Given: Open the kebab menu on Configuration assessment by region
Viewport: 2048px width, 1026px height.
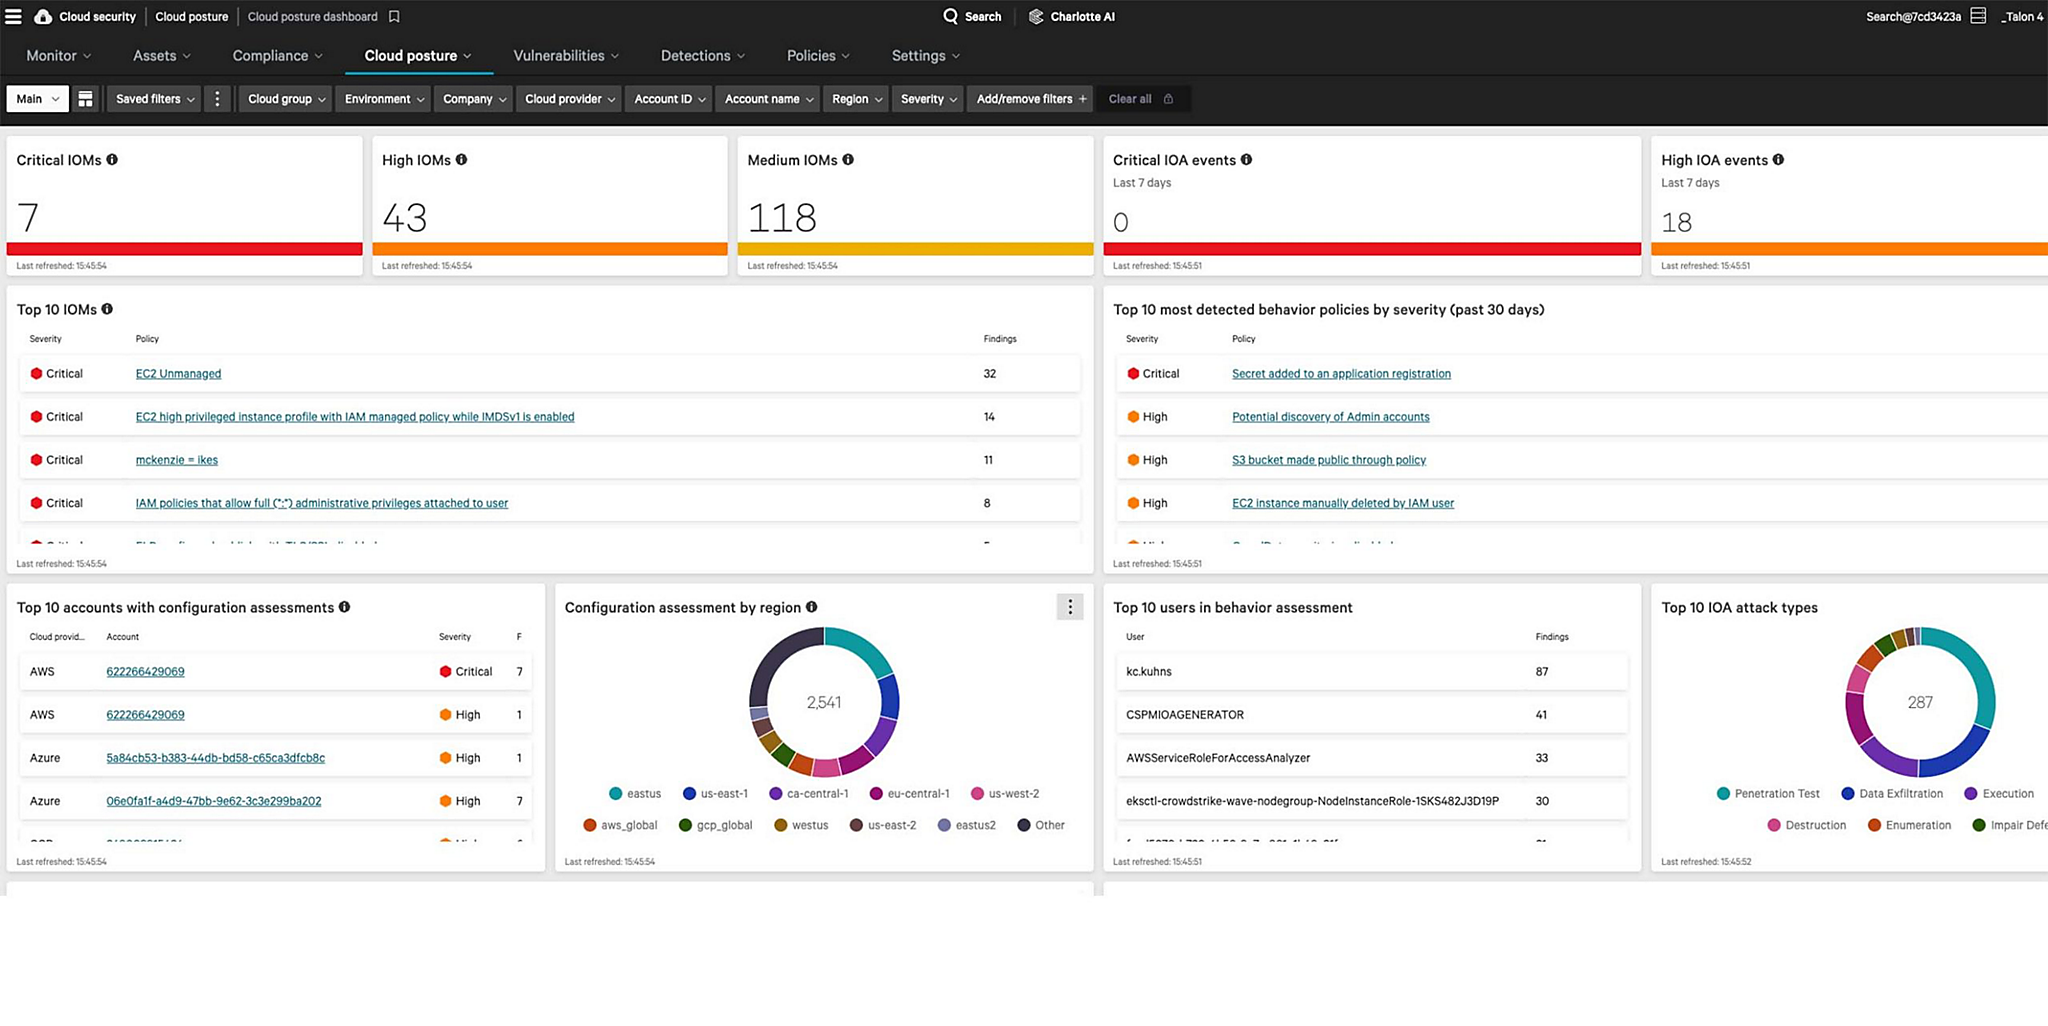Looking at the screenshot, I should [x=1069, y=606].
